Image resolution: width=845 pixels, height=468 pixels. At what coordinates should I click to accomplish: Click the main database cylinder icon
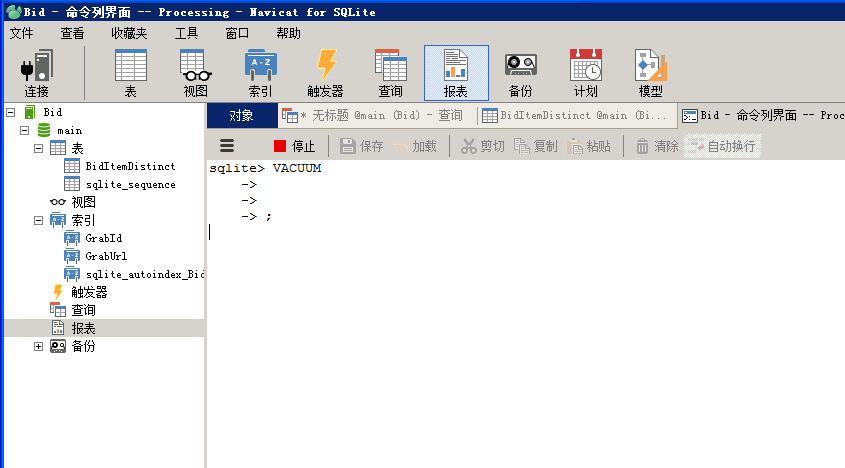tap(44, 130)
